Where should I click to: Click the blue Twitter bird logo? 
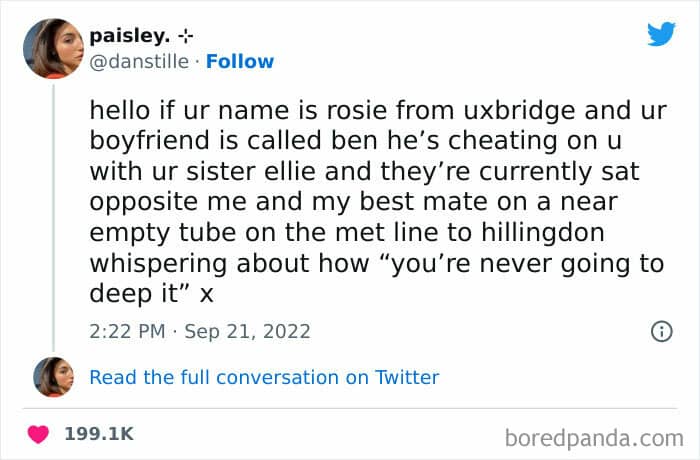[661, 33]
